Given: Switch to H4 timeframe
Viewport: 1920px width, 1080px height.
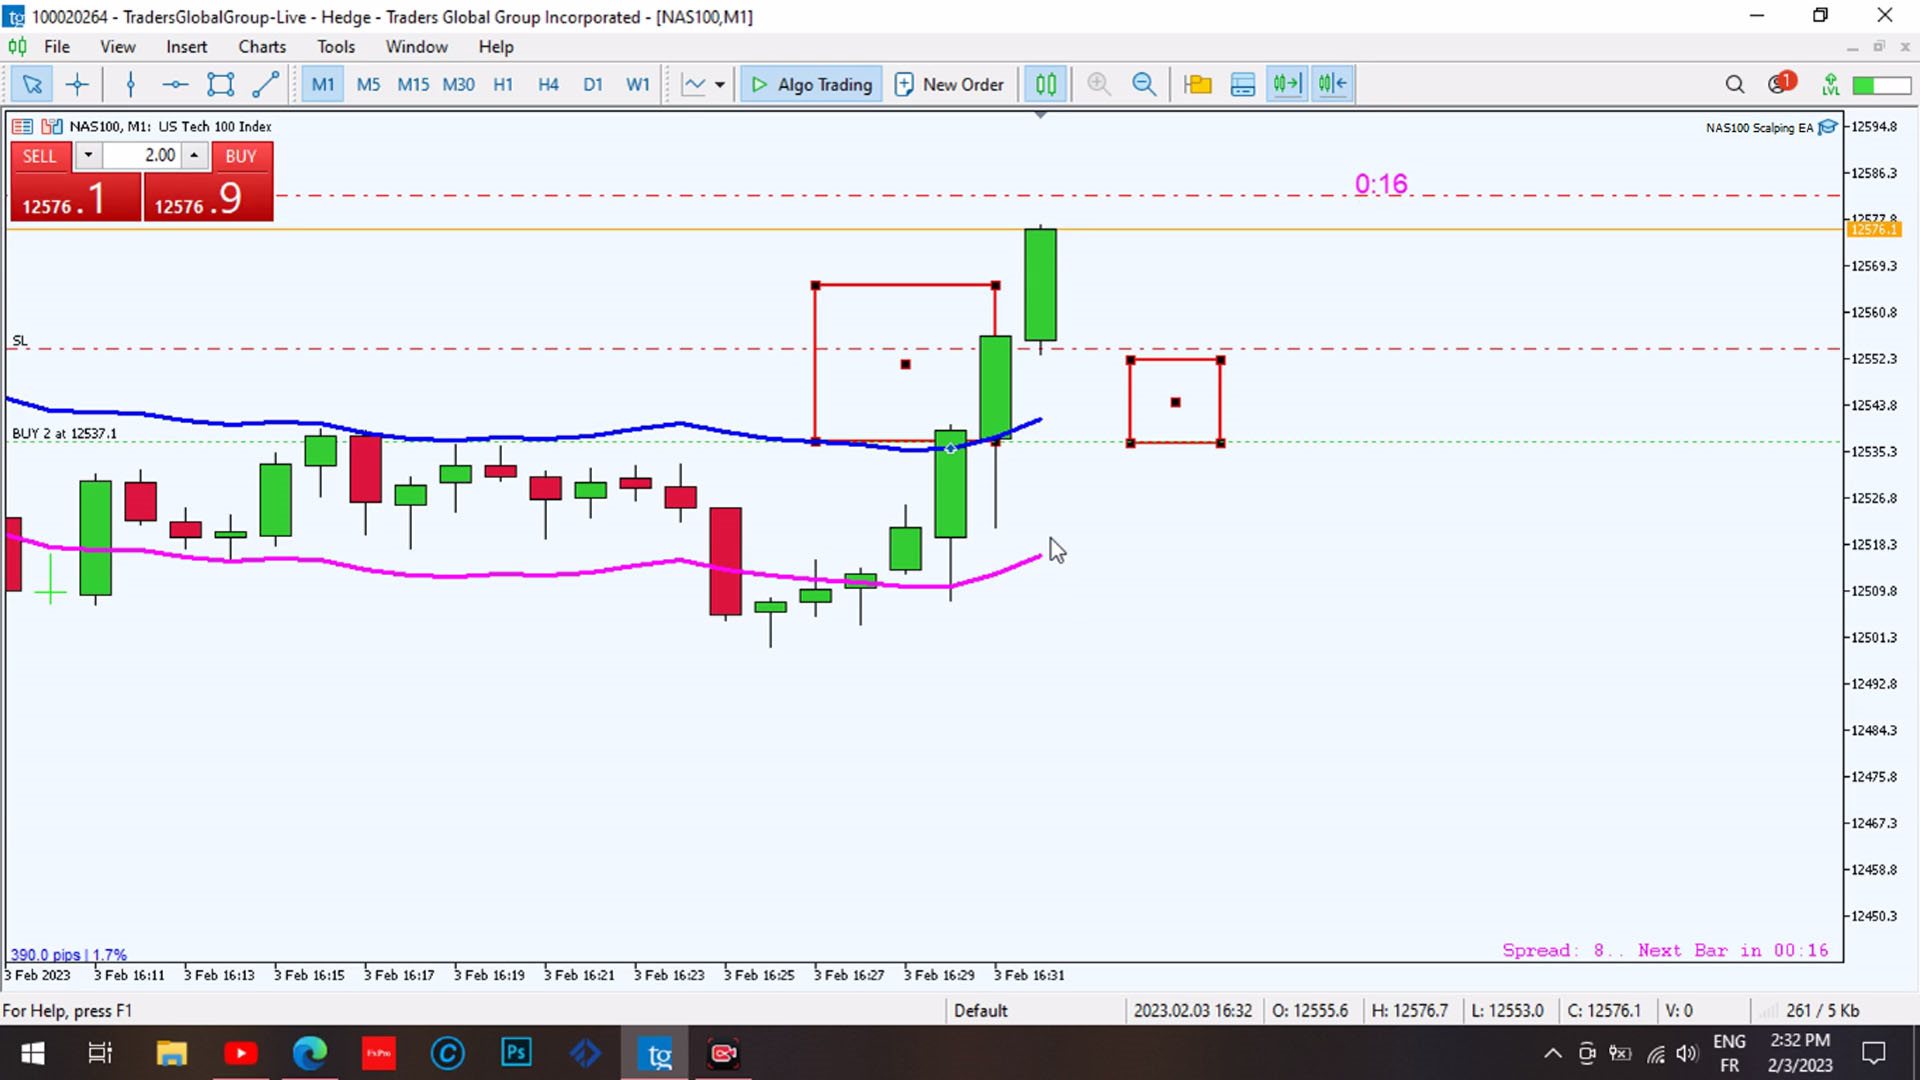Looking at the screenshot, I should 548,84.
